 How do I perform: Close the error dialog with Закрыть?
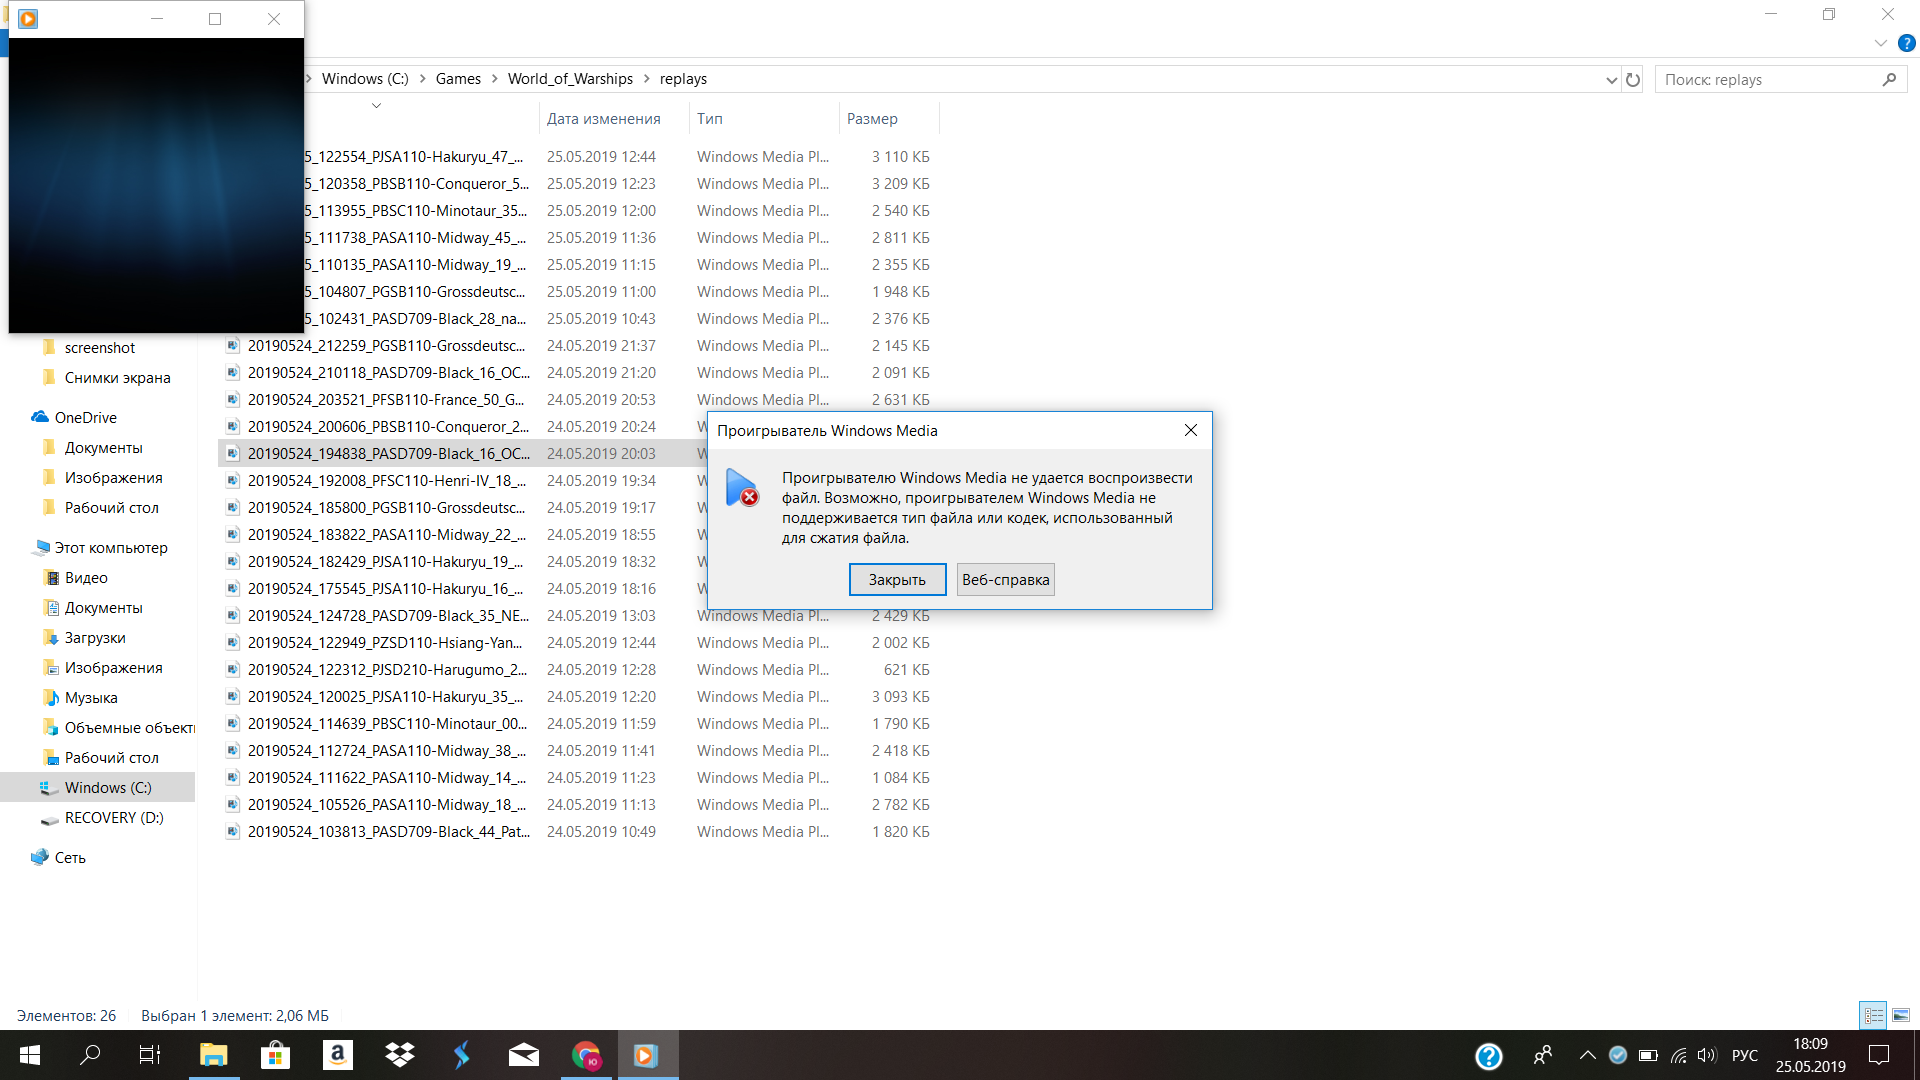(897, 580)
